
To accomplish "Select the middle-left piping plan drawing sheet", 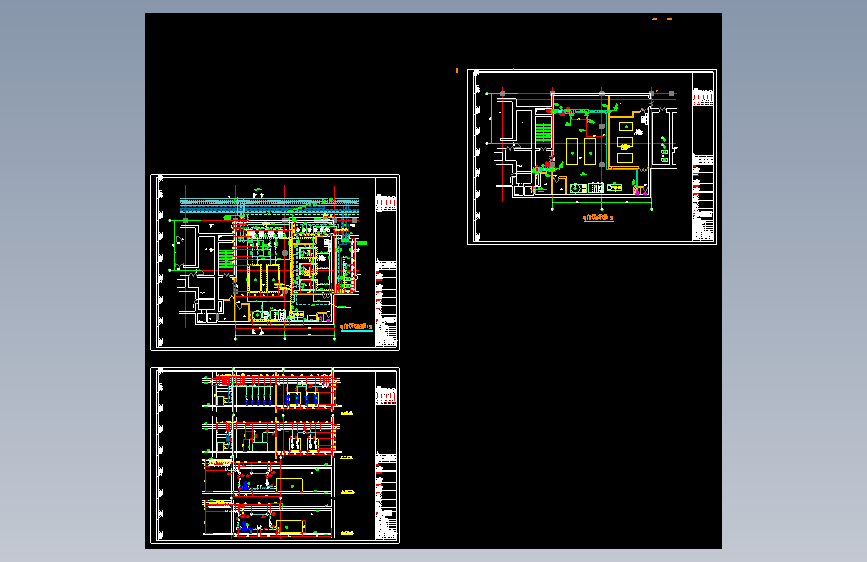I will pos(275,262).
